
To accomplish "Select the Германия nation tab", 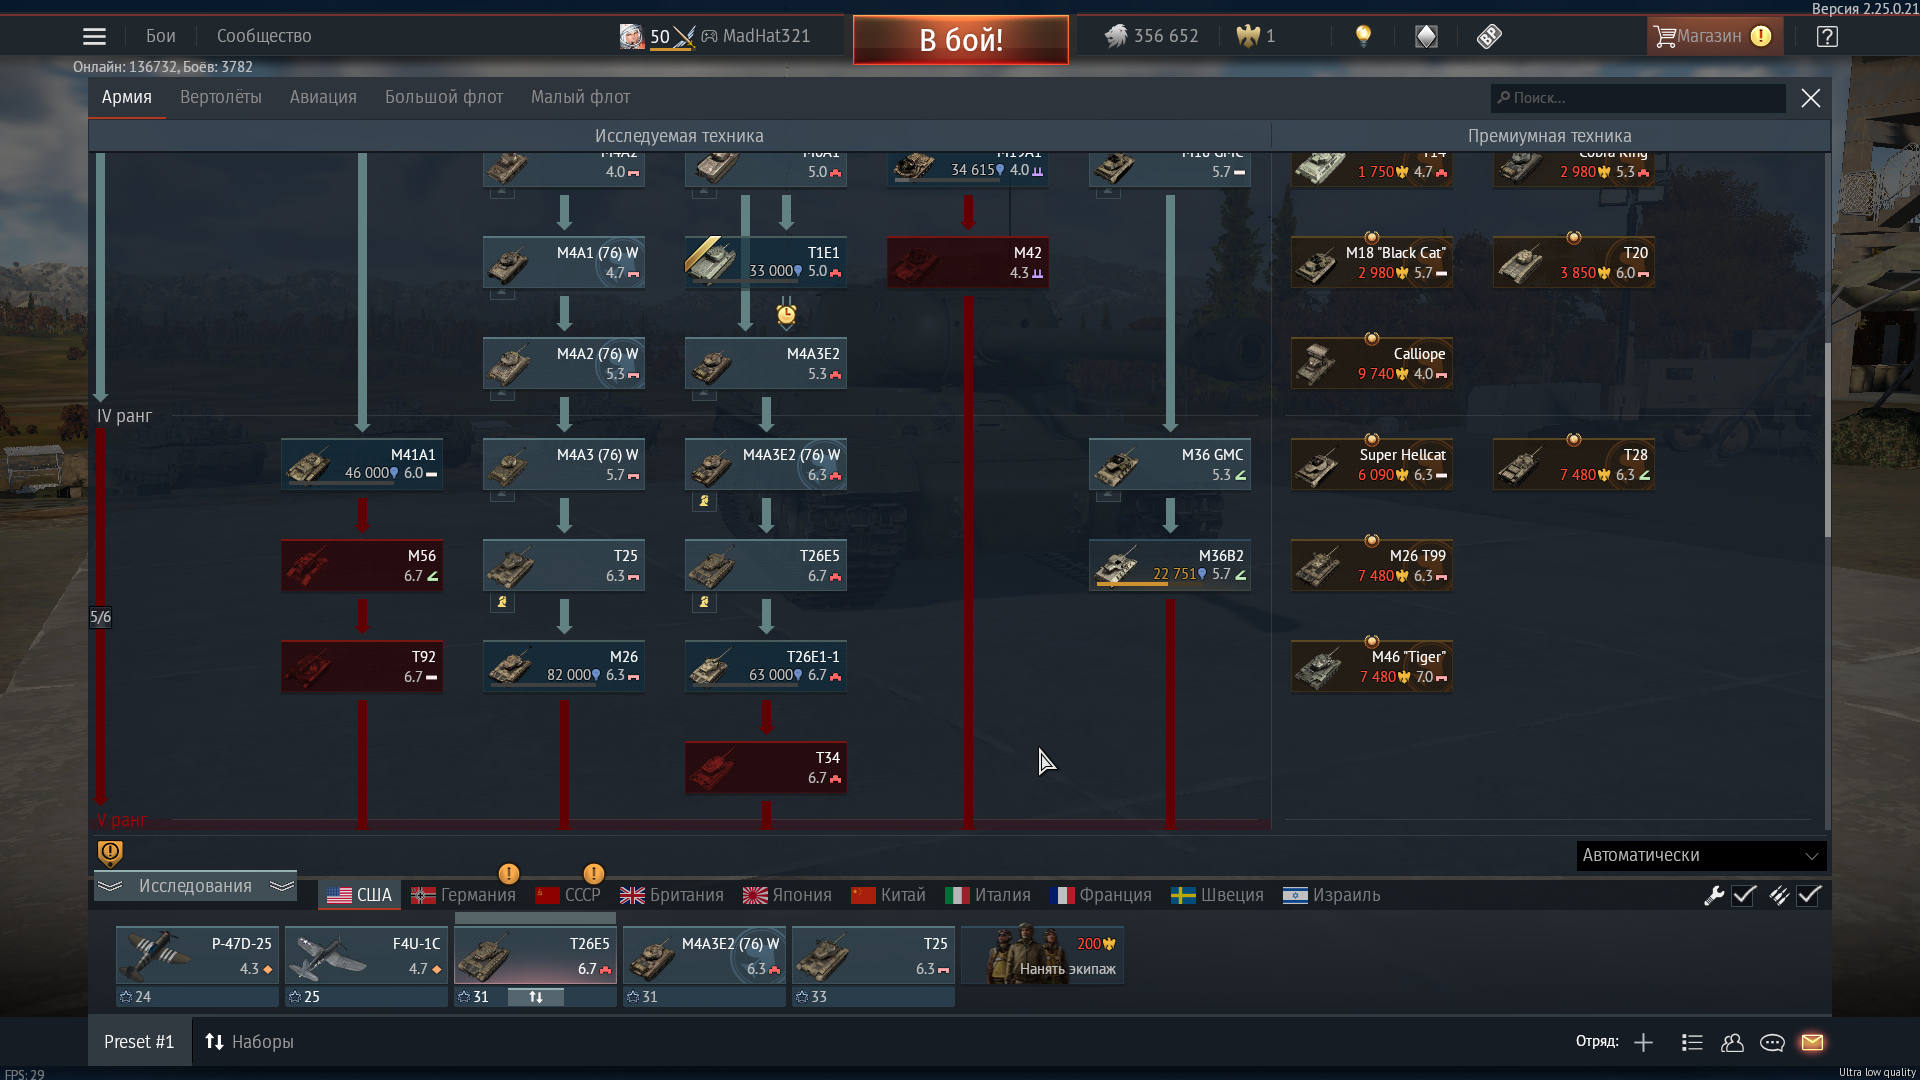I will 464,895.
